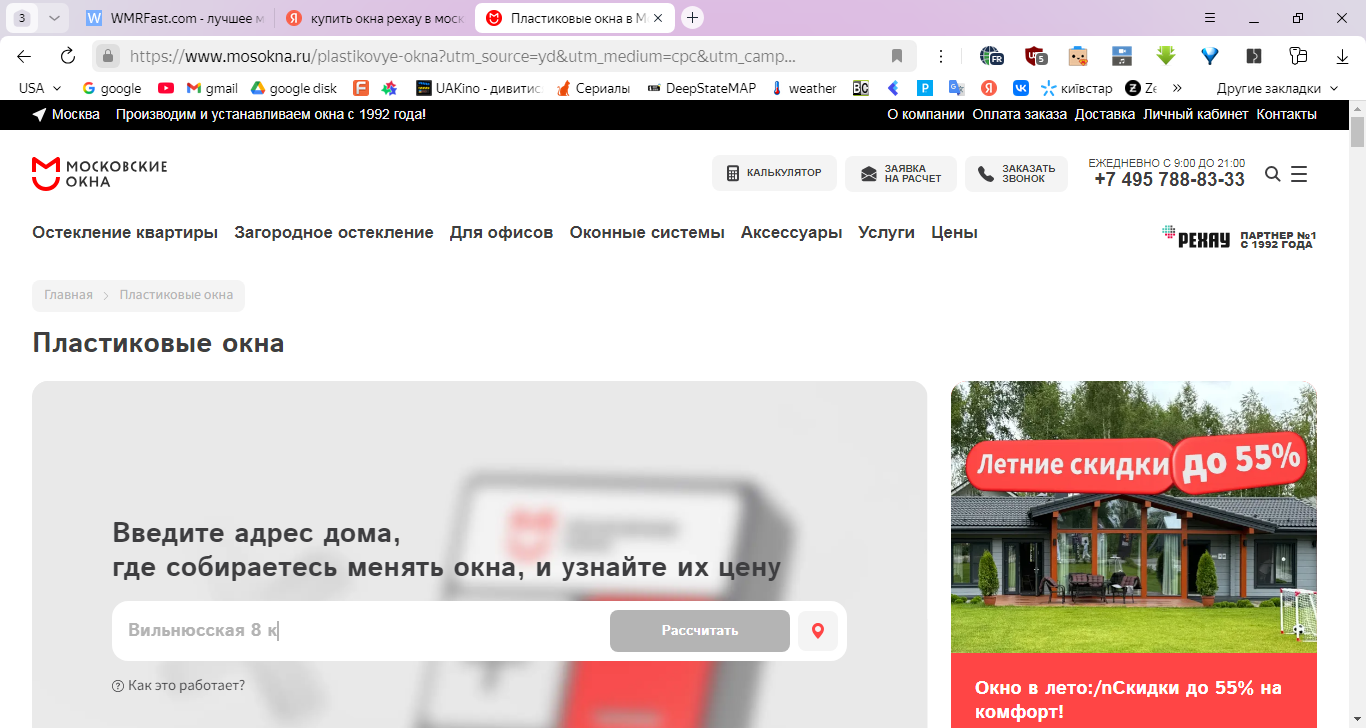Click the page vertical scrollbar thumb
This screenshot has height=728, width=1366.
pos(1357,131)
